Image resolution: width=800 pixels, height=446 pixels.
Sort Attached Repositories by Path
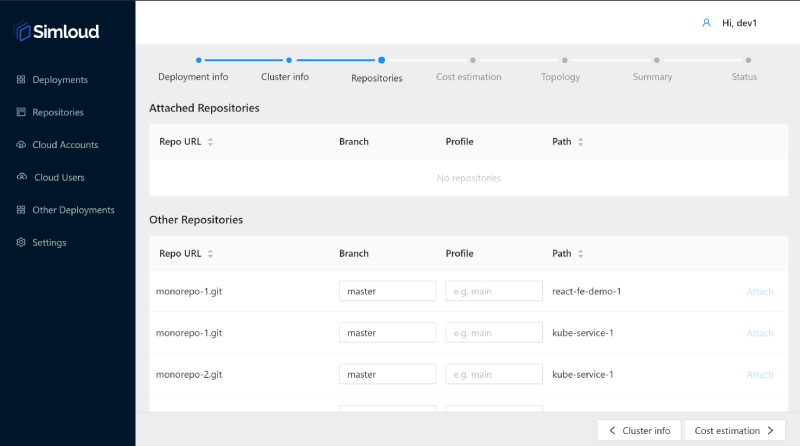(580, 142)
